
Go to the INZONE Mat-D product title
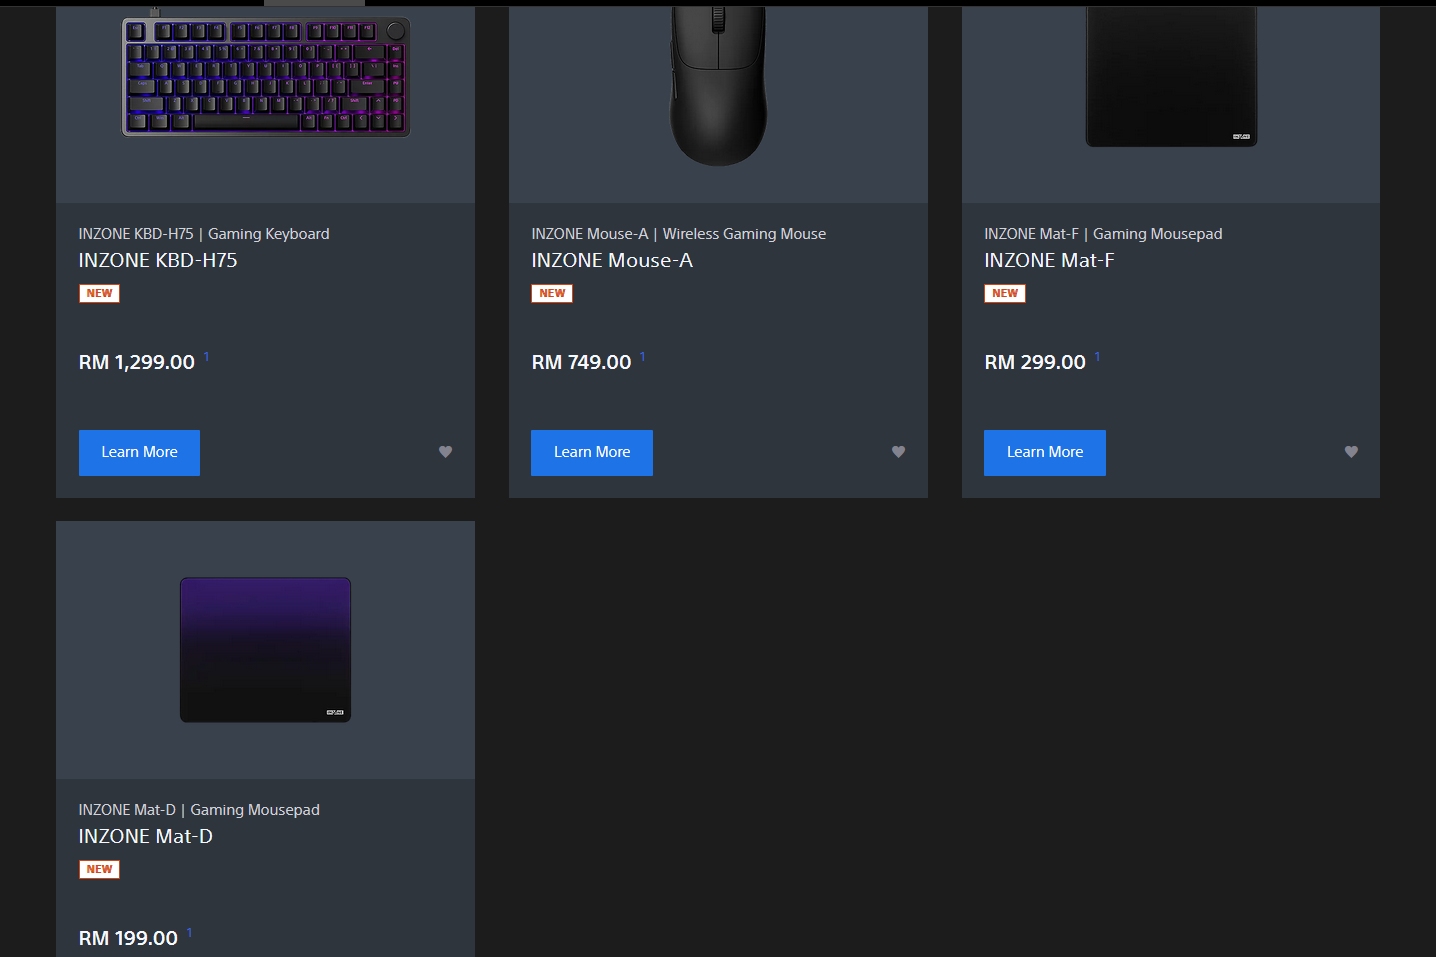(146, 836)
